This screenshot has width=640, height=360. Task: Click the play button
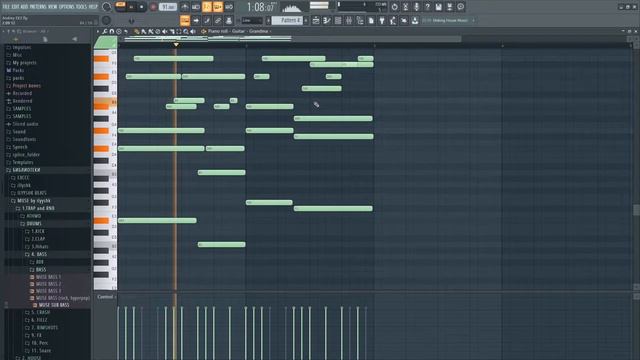pyautogui.click(x=131, y=7)
